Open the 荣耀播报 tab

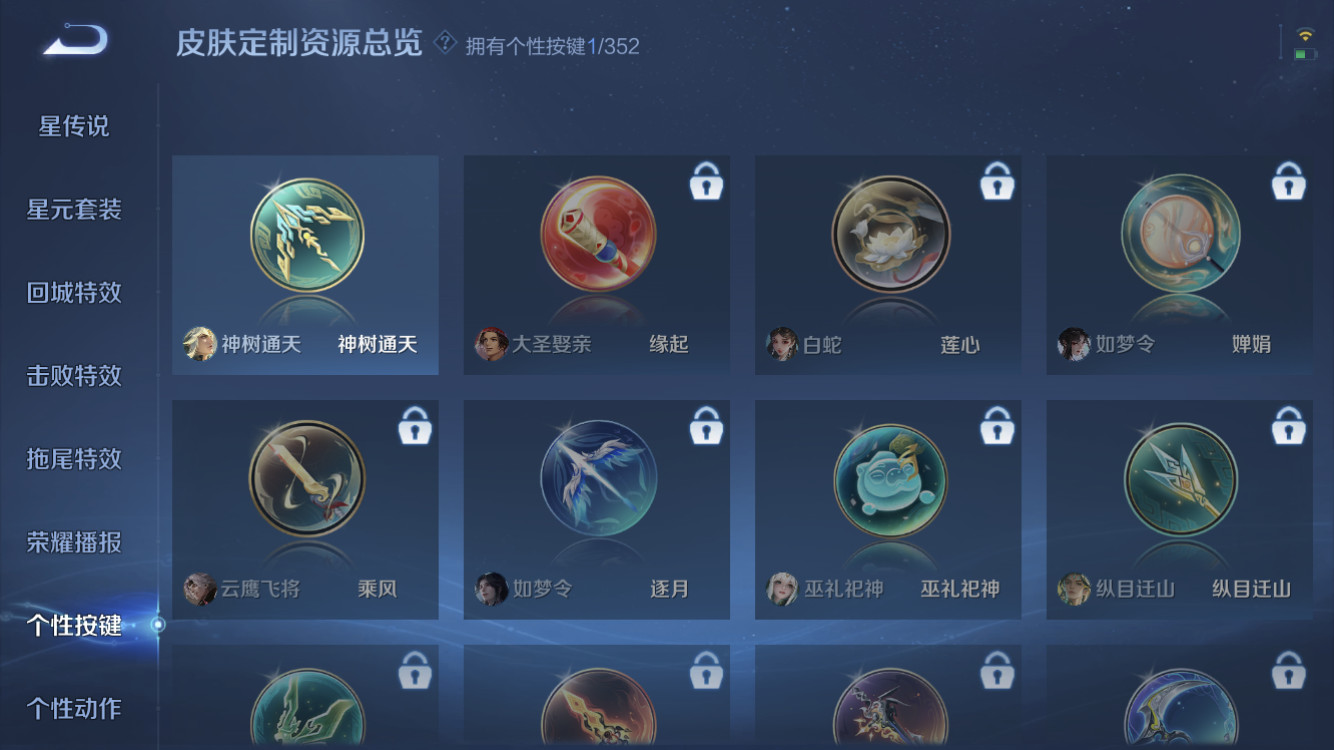74,542
